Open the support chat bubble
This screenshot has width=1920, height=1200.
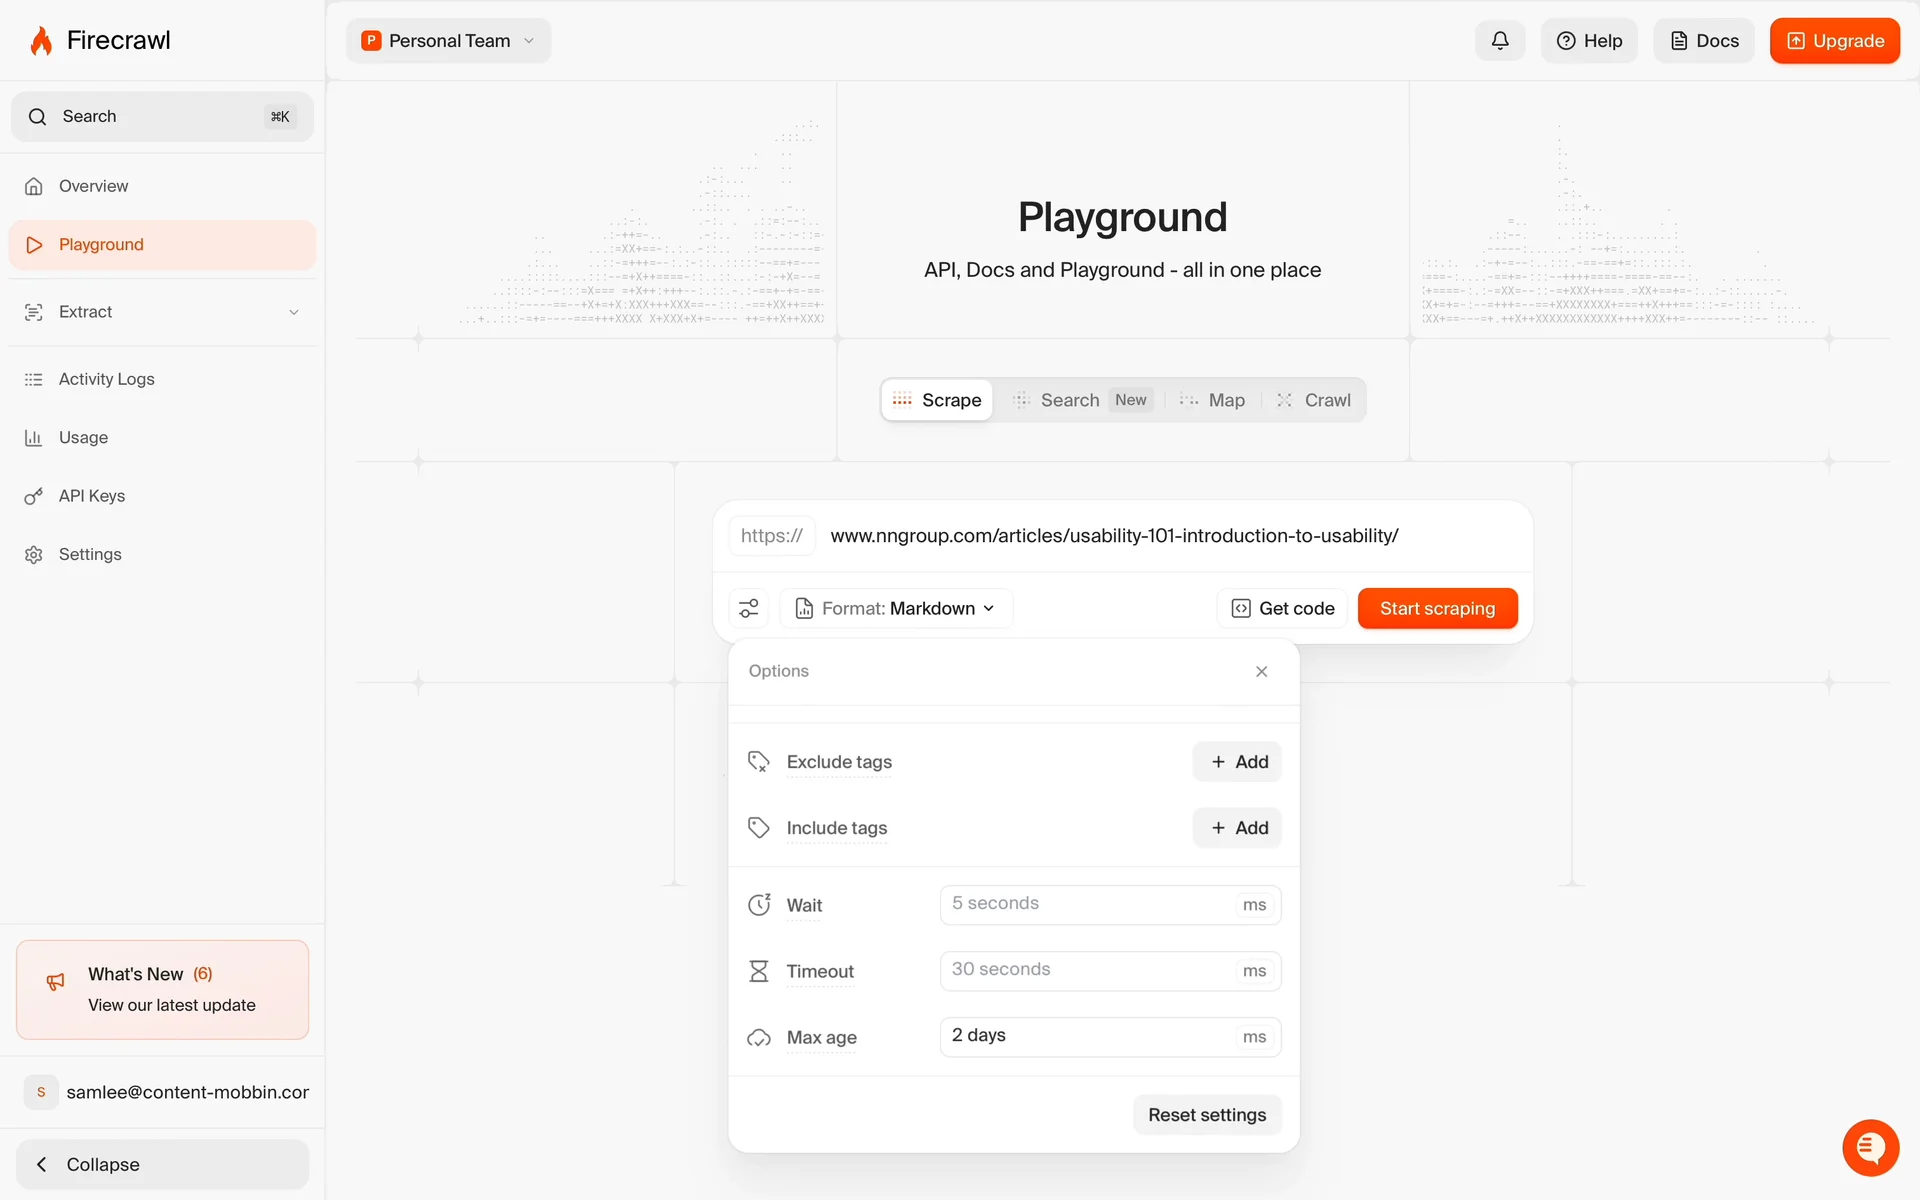1870,1148
